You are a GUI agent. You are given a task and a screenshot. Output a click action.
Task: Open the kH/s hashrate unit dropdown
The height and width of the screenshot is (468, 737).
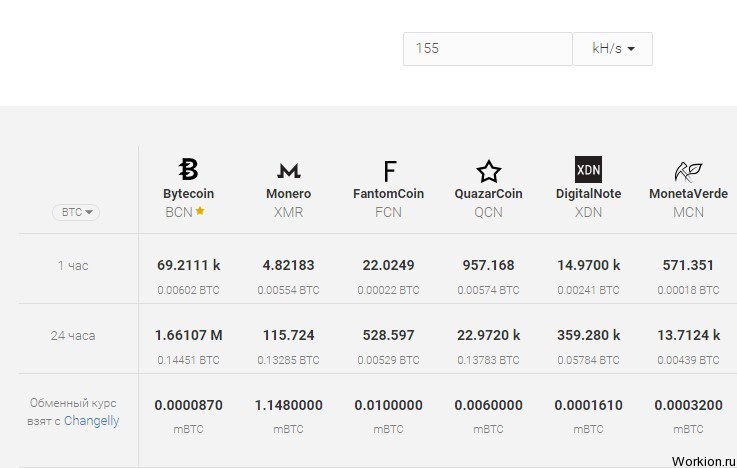pyautogui.click(x=612, y=48)
